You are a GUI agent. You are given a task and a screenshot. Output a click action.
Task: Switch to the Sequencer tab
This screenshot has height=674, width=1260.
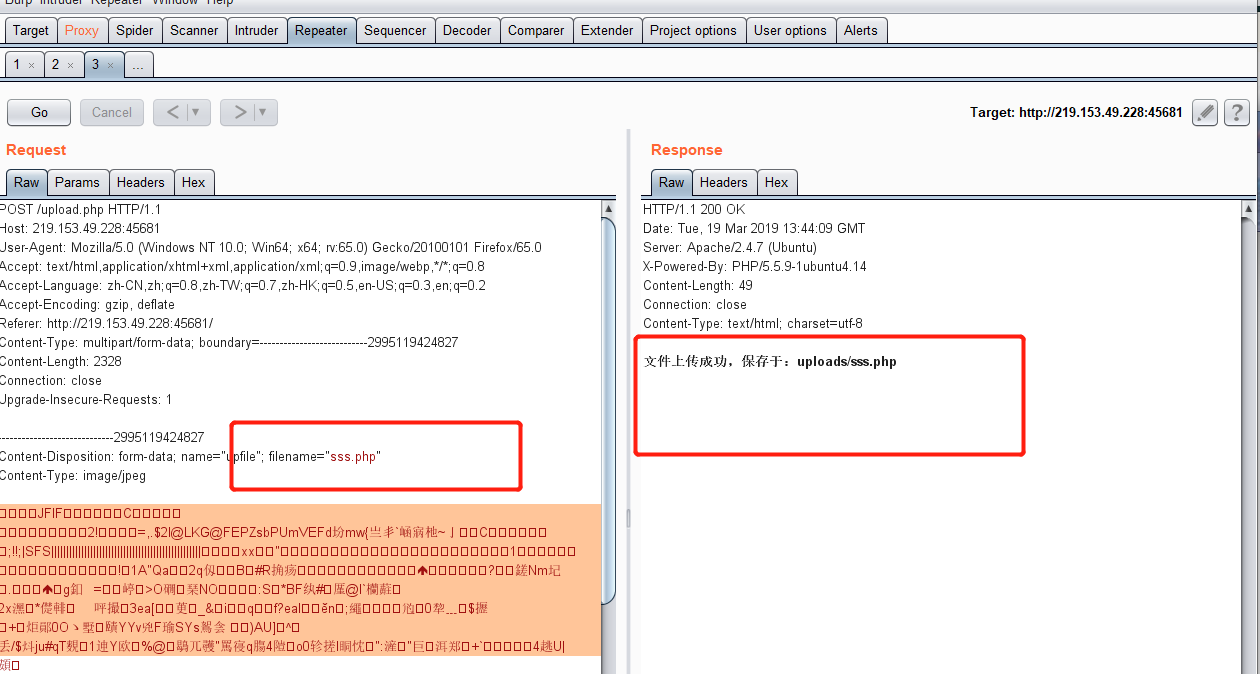(395, 30)
